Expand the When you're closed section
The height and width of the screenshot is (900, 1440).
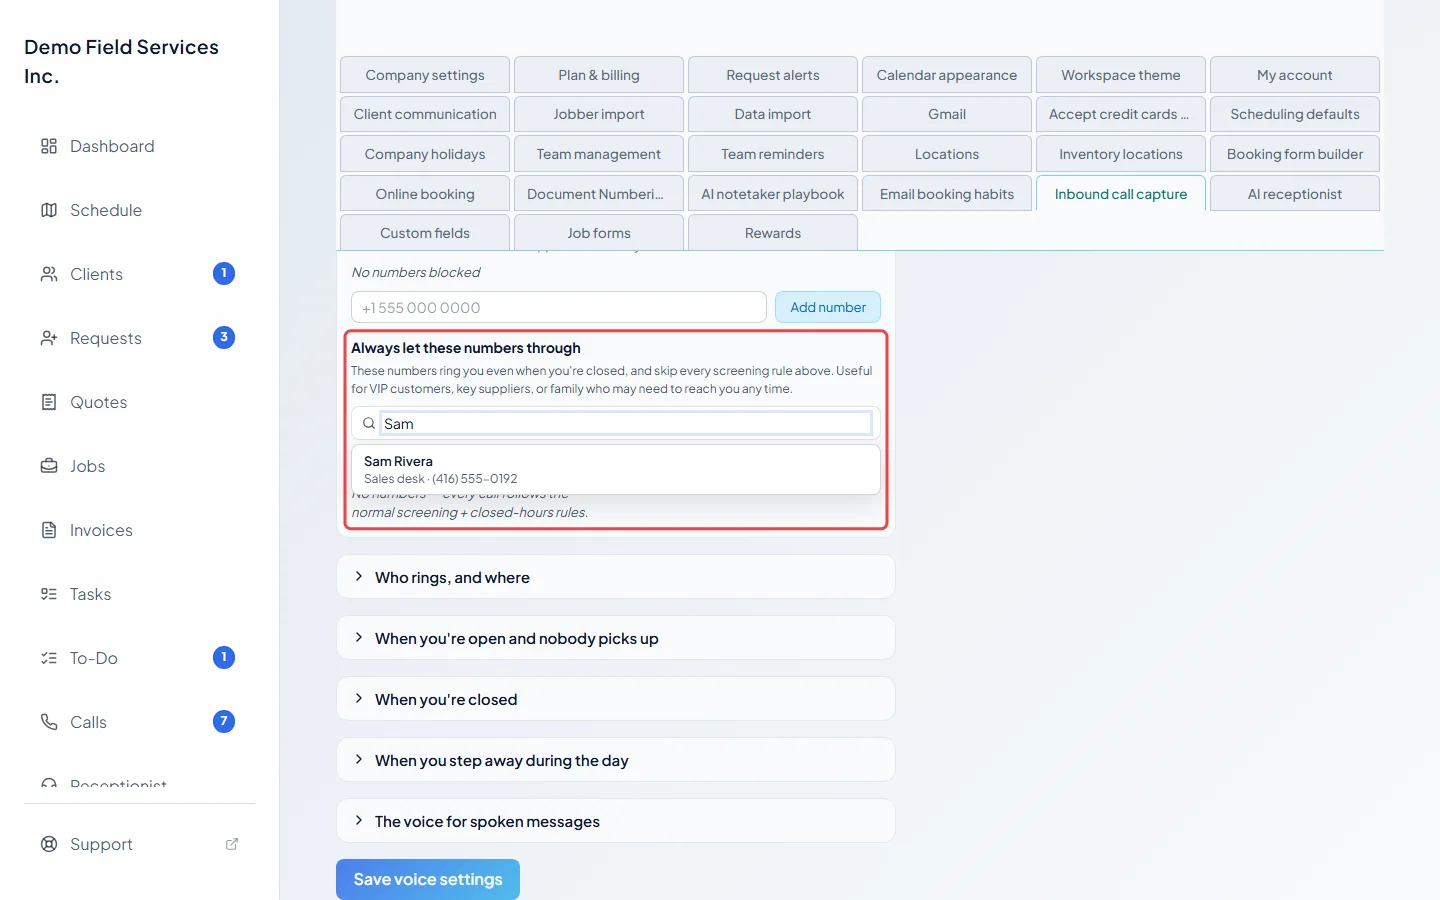pyautogui.click(x=616, y=699)
